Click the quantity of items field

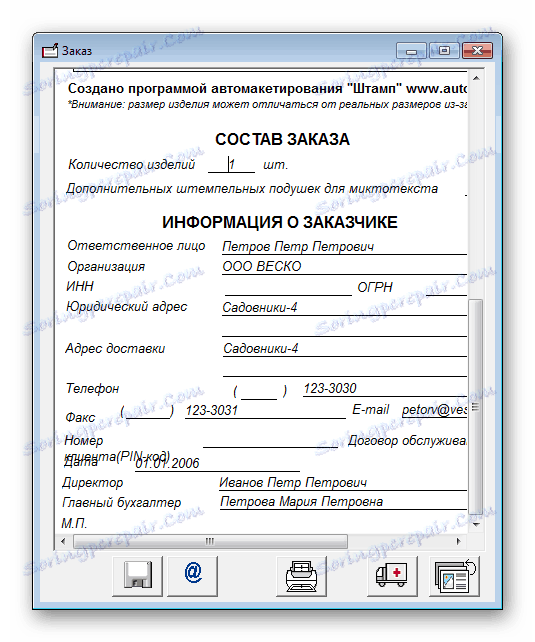(x=232, y=165)
